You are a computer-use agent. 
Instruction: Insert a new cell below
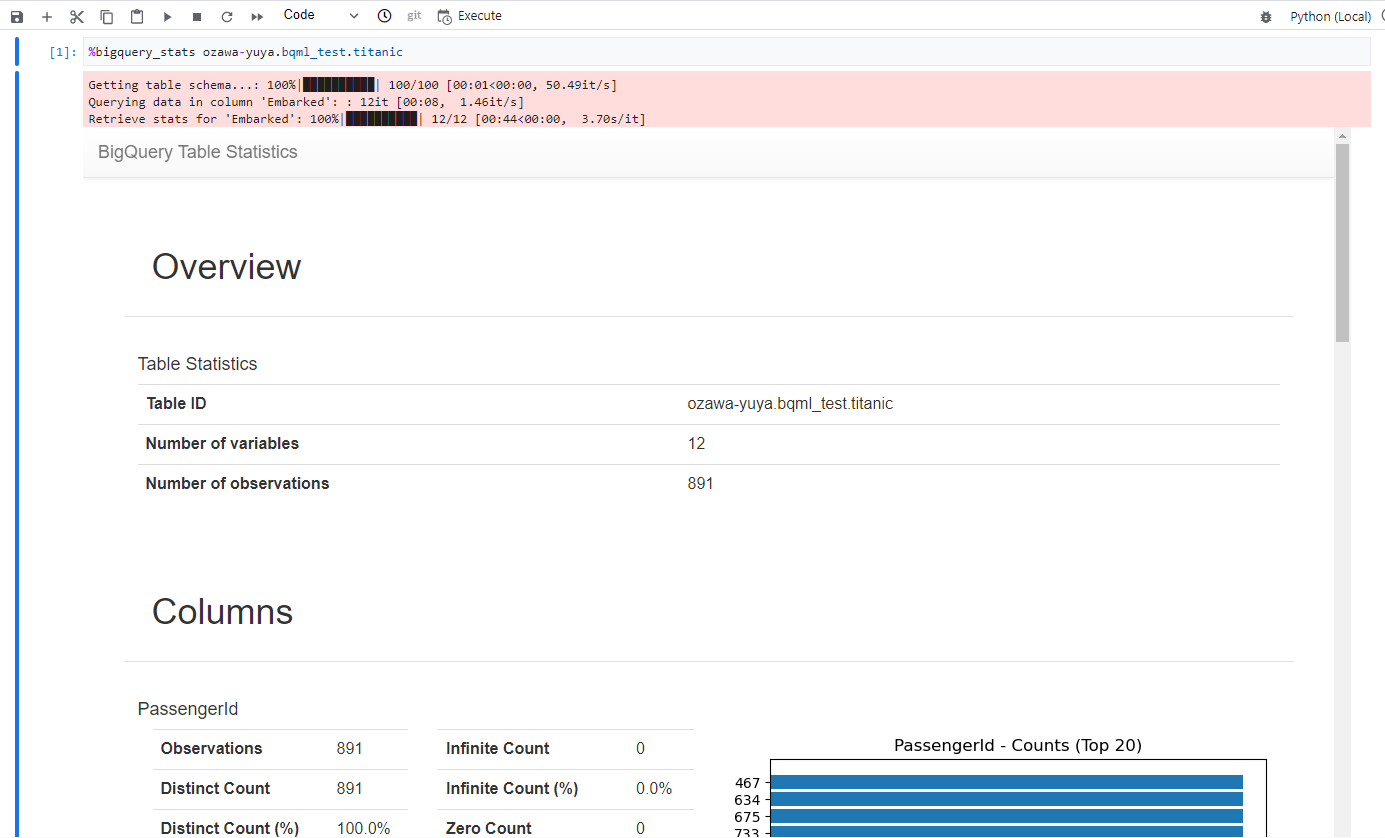click(46, 15)
